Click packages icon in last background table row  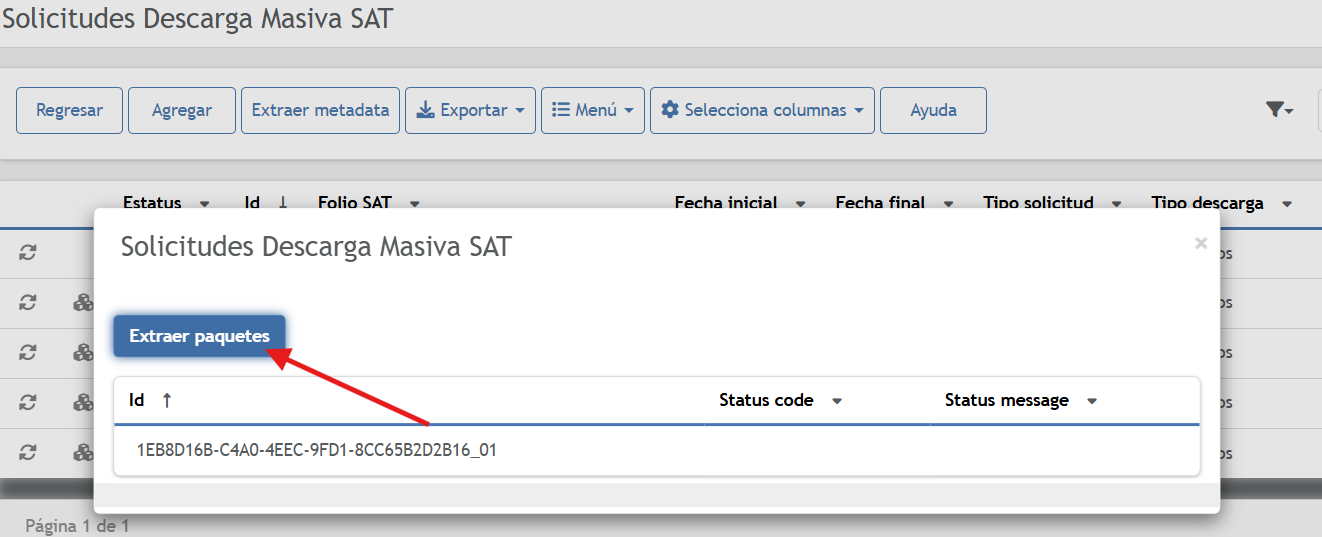tap(83, 453)
